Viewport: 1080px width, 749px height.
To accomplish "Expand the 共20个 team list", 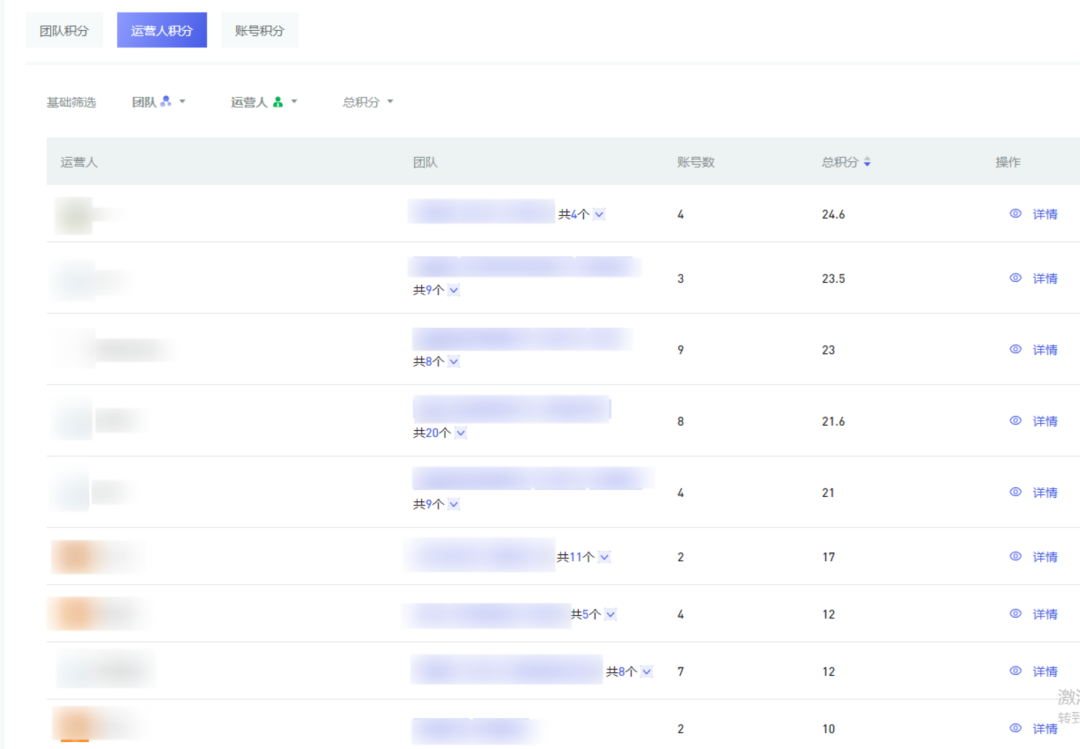I will [460, 433].
